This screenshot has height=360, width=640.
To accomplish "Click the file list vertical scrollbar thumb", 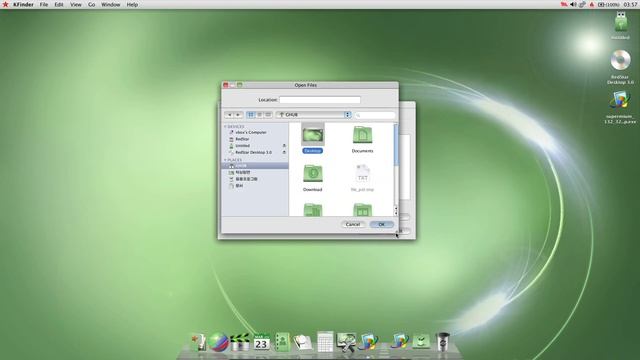I will coord(396,145).
